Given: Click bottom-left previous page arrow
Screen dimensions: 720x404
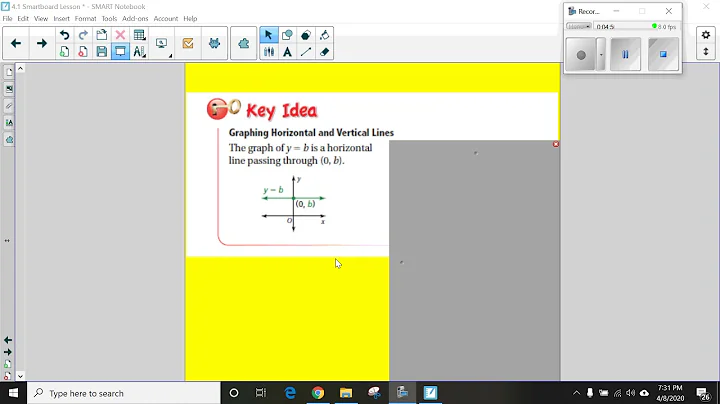Looking at the screenshot, I should click(x=8, y=340).
